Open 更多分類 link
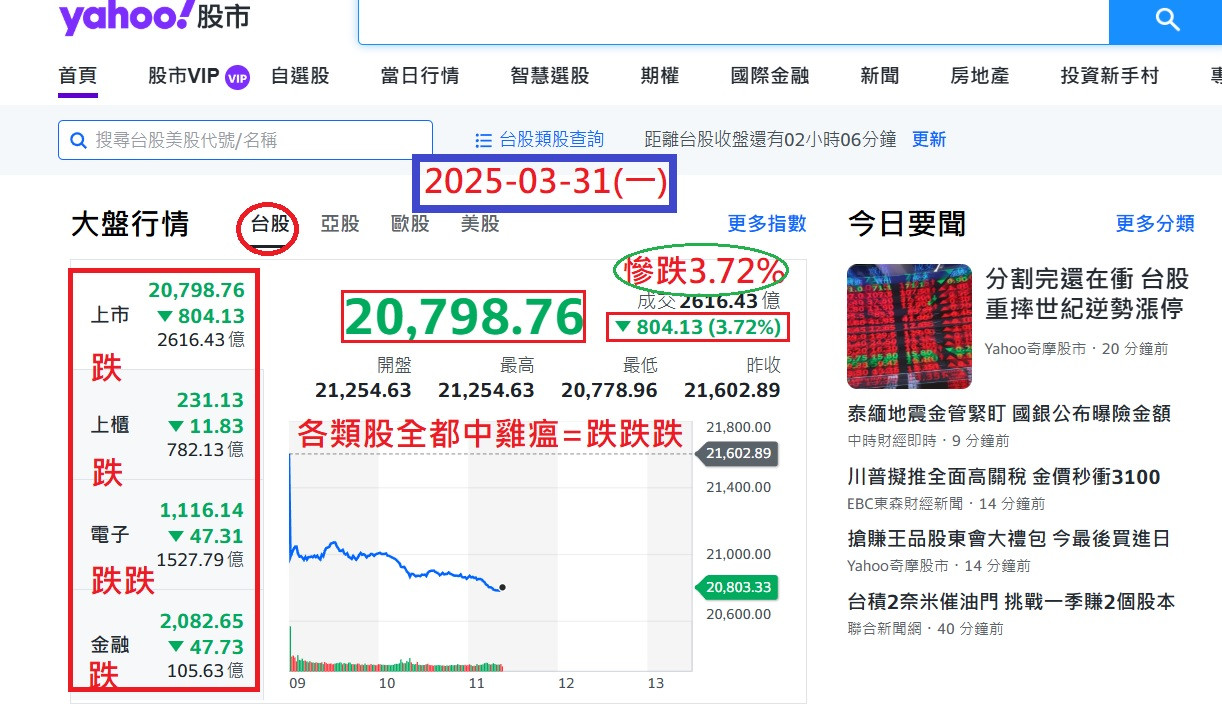Viewport: 1222px width, 707px height. pos(1154,224)
